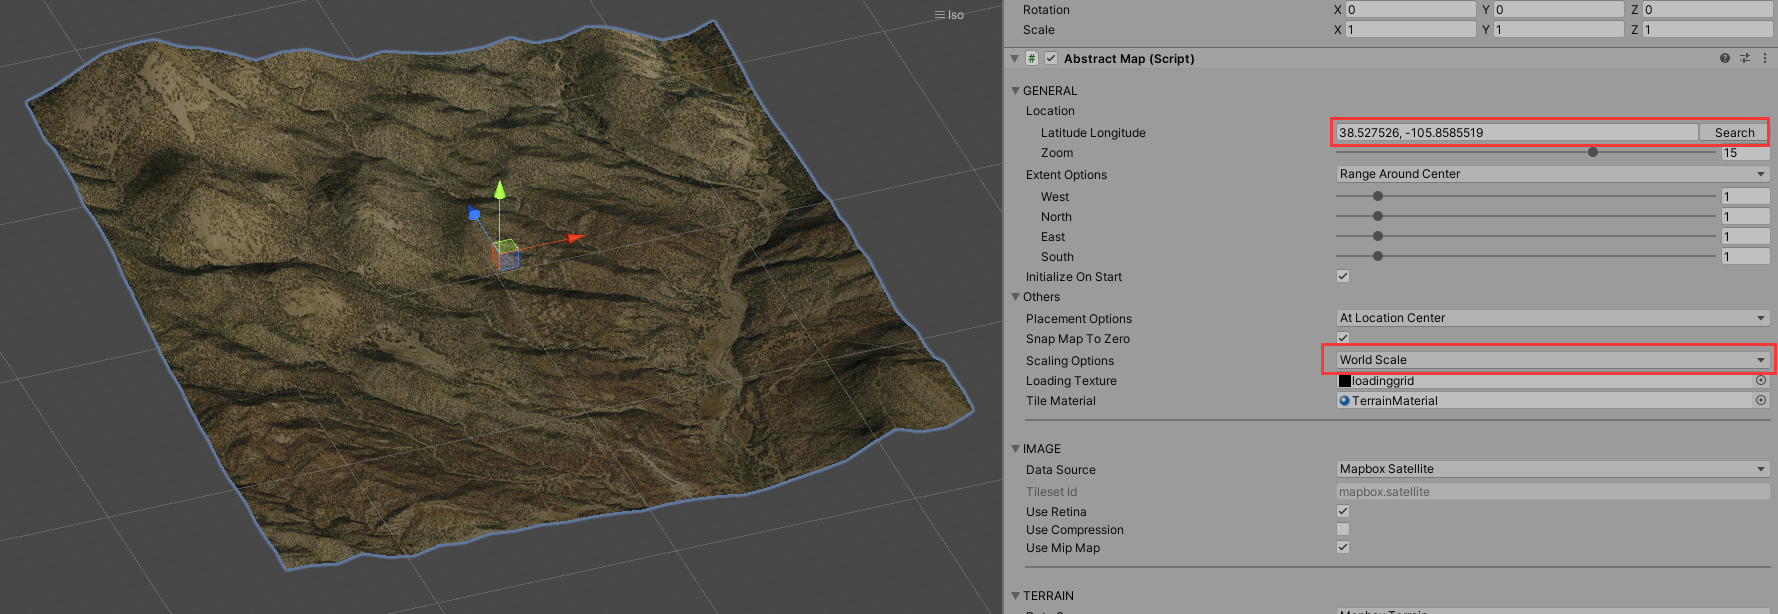
Task: Click the Rotation Z field
Action: [x=1707, y=9]
